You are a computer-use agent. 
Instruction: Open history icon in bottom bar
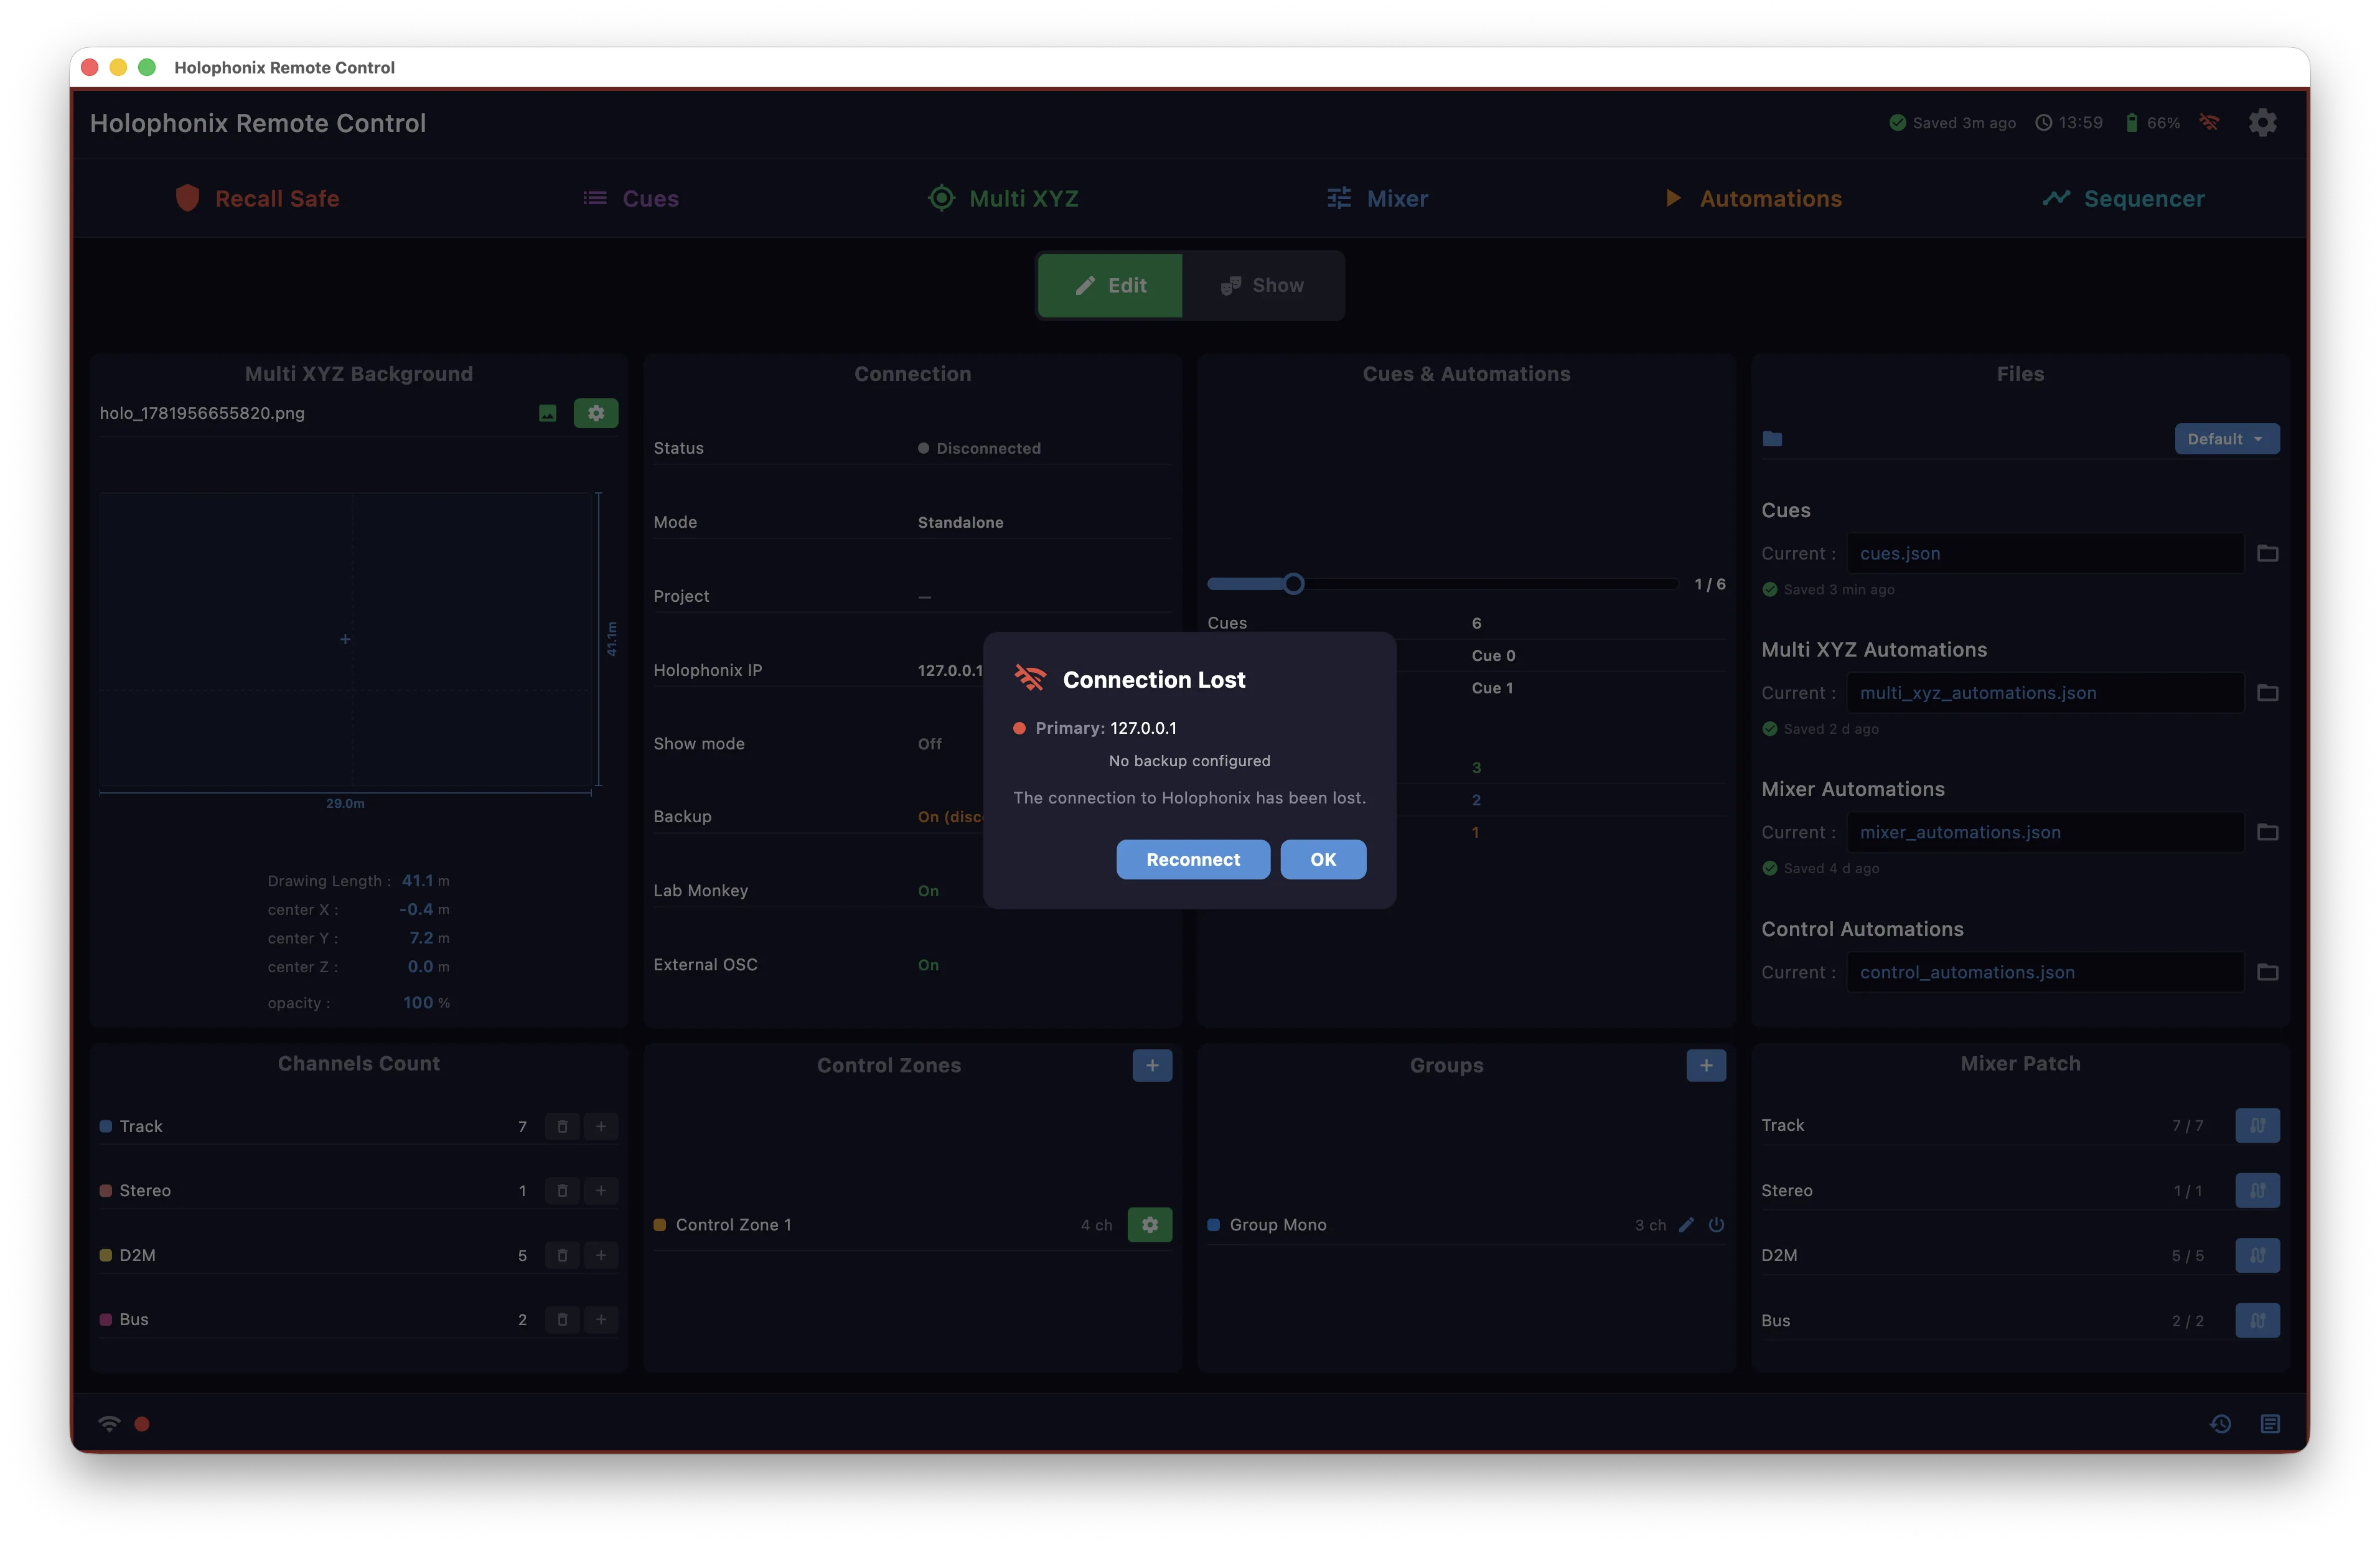(2221, 1424)
